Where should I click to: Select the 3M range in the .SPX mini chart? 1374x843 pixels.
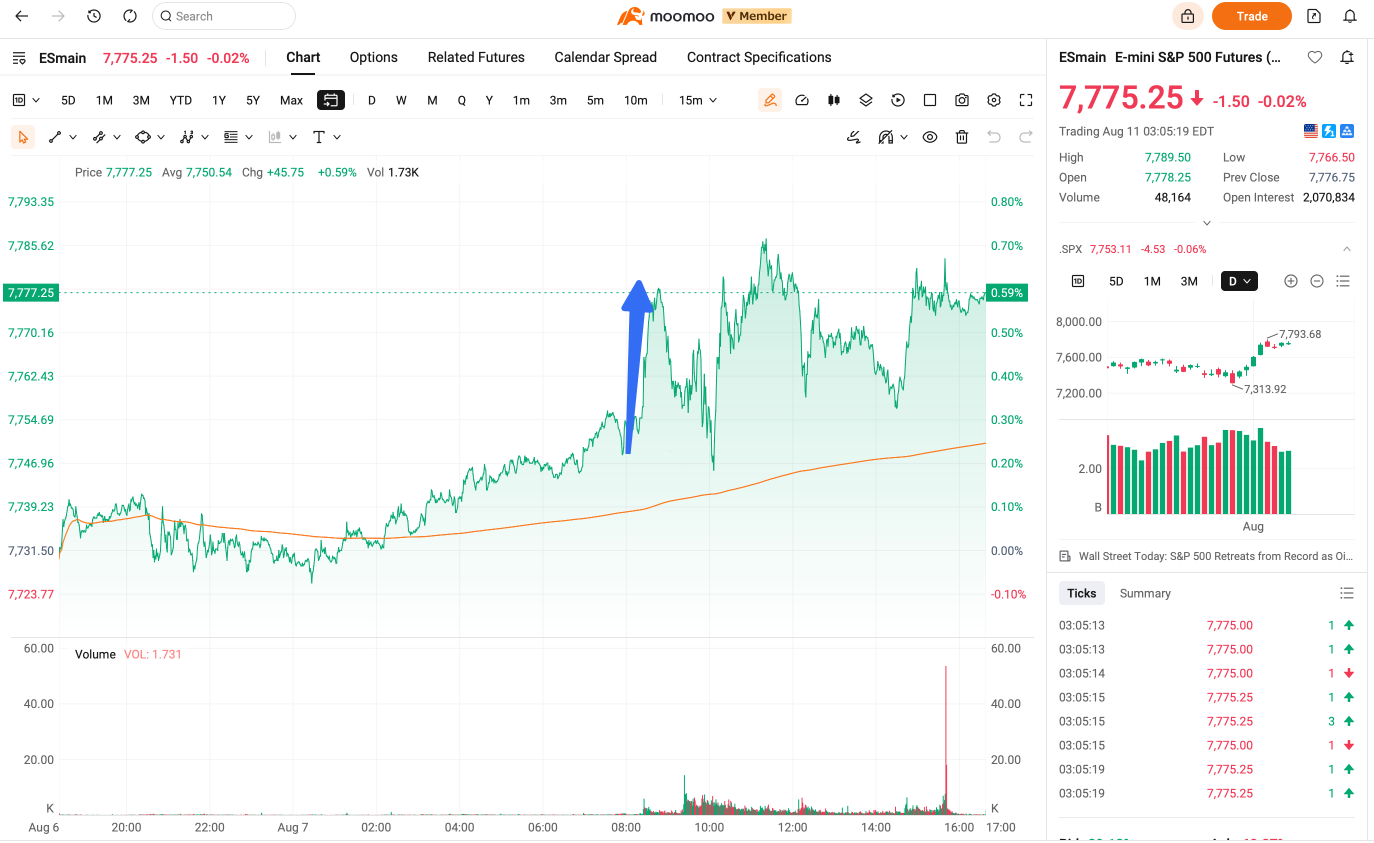point(1189,281)
